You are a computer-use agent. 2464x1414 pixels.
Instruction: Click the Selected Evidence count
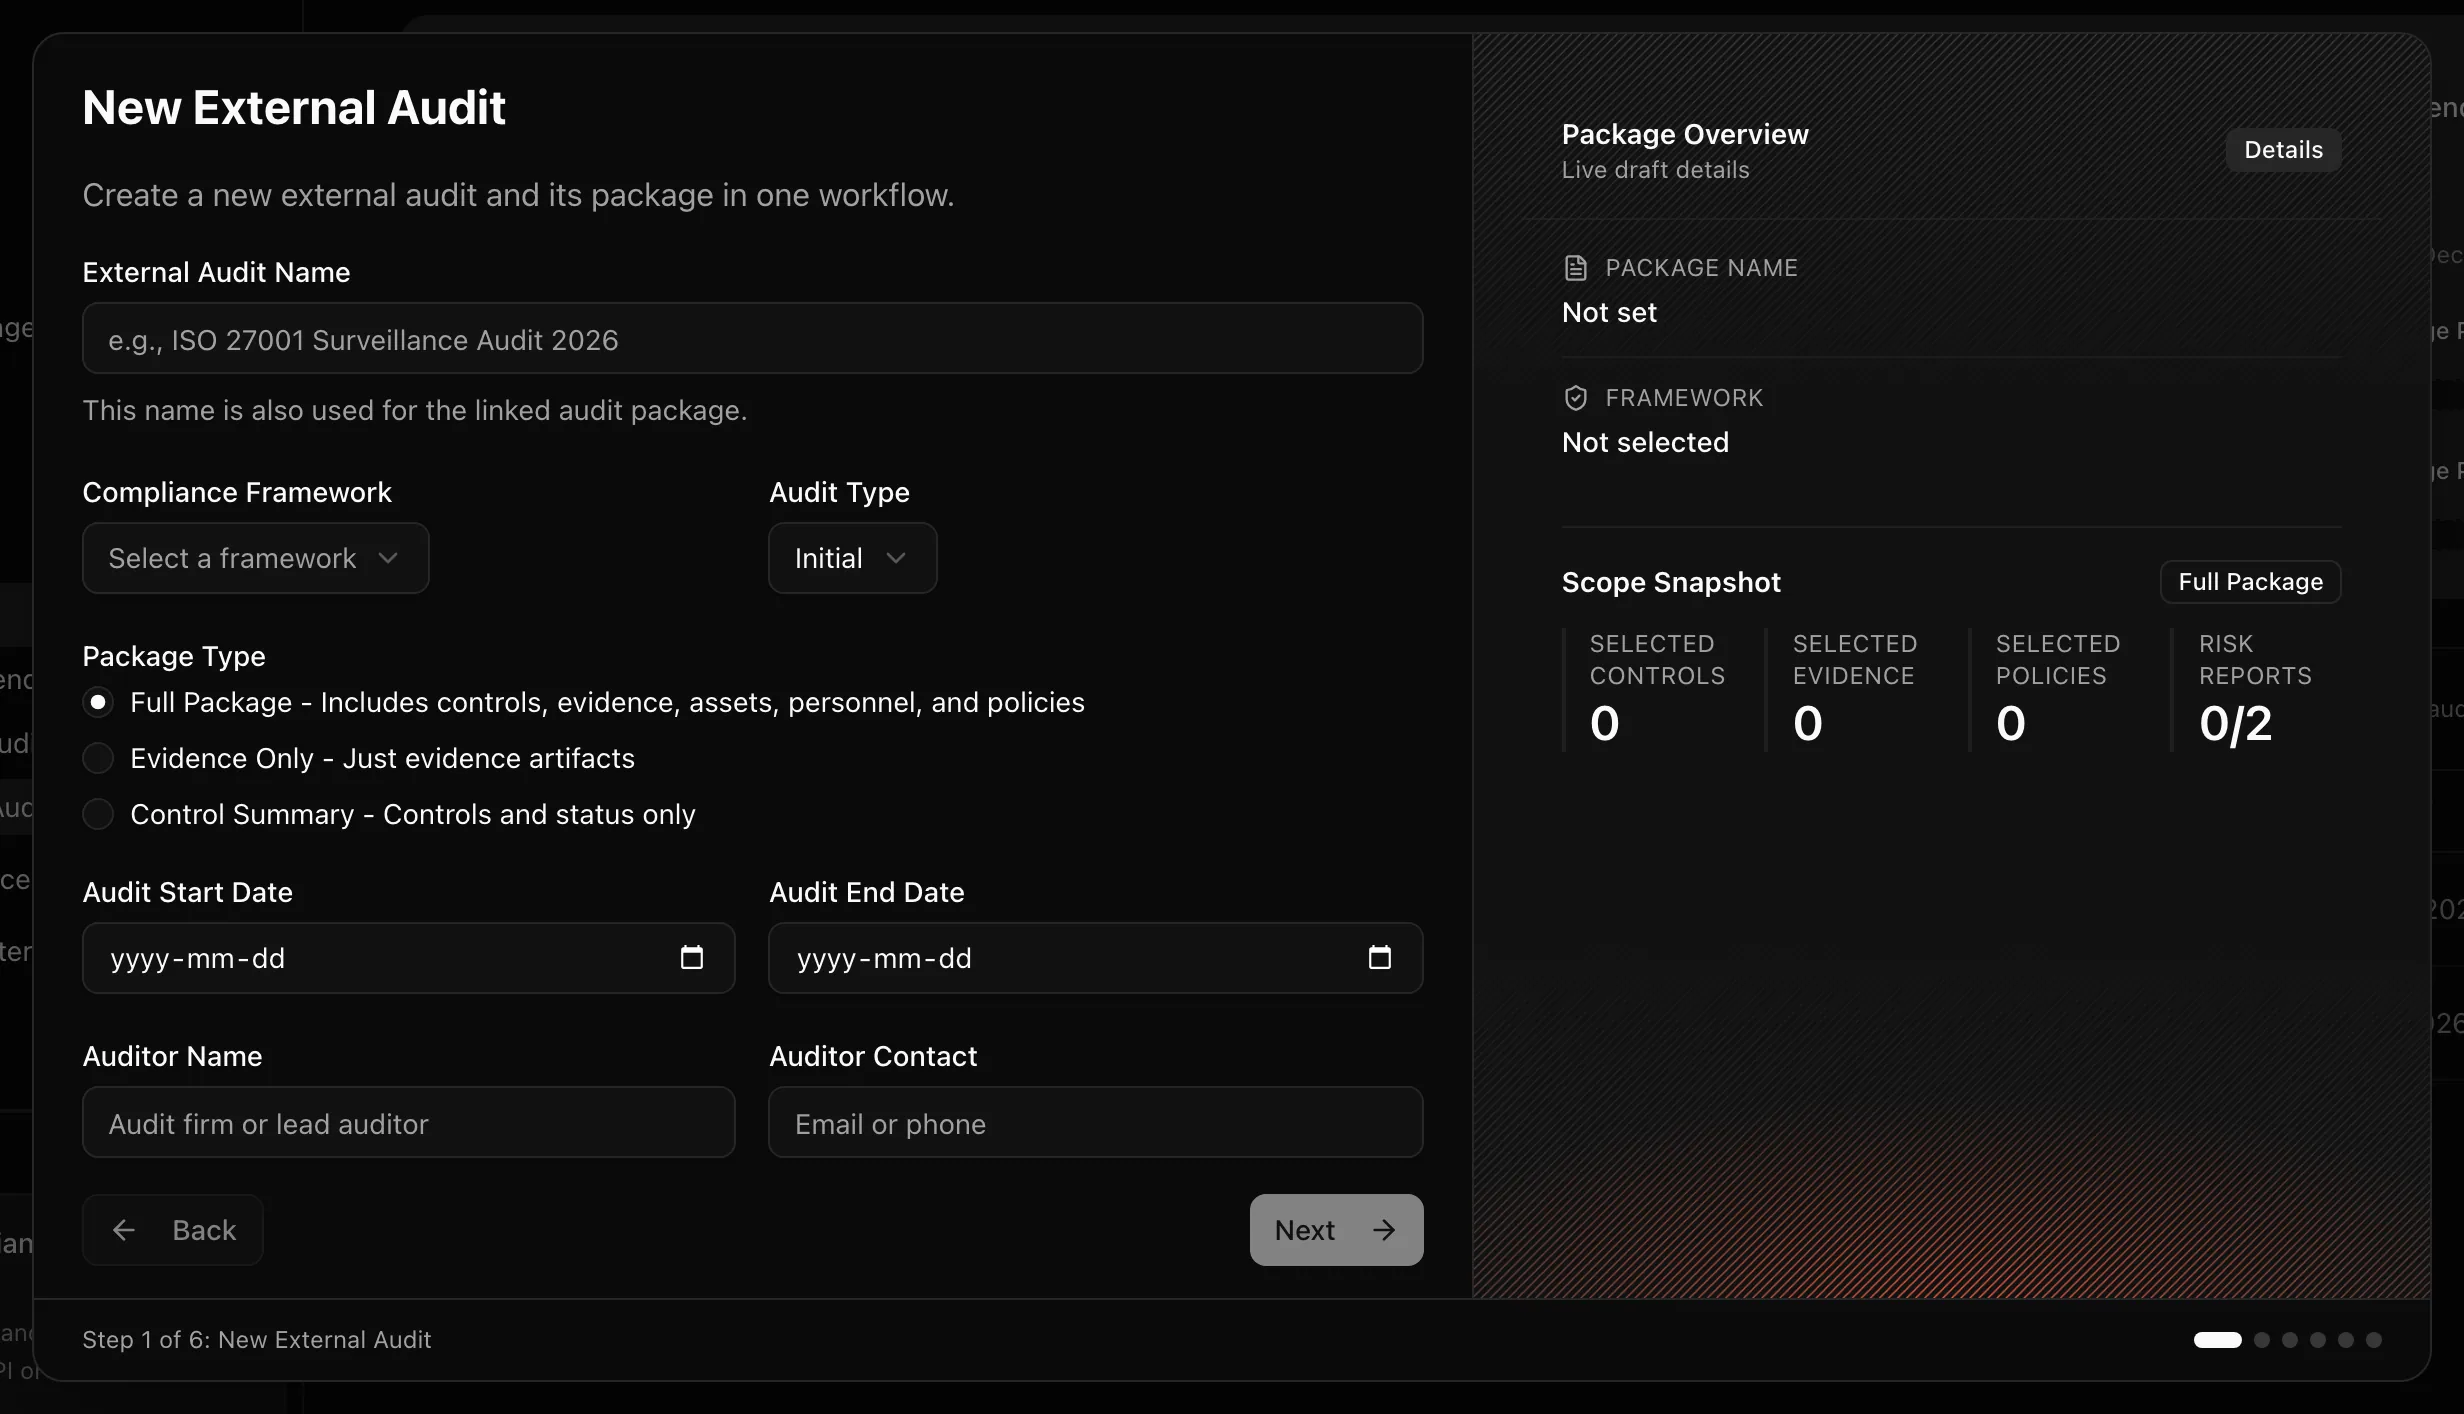click(x=1808, y=723)
